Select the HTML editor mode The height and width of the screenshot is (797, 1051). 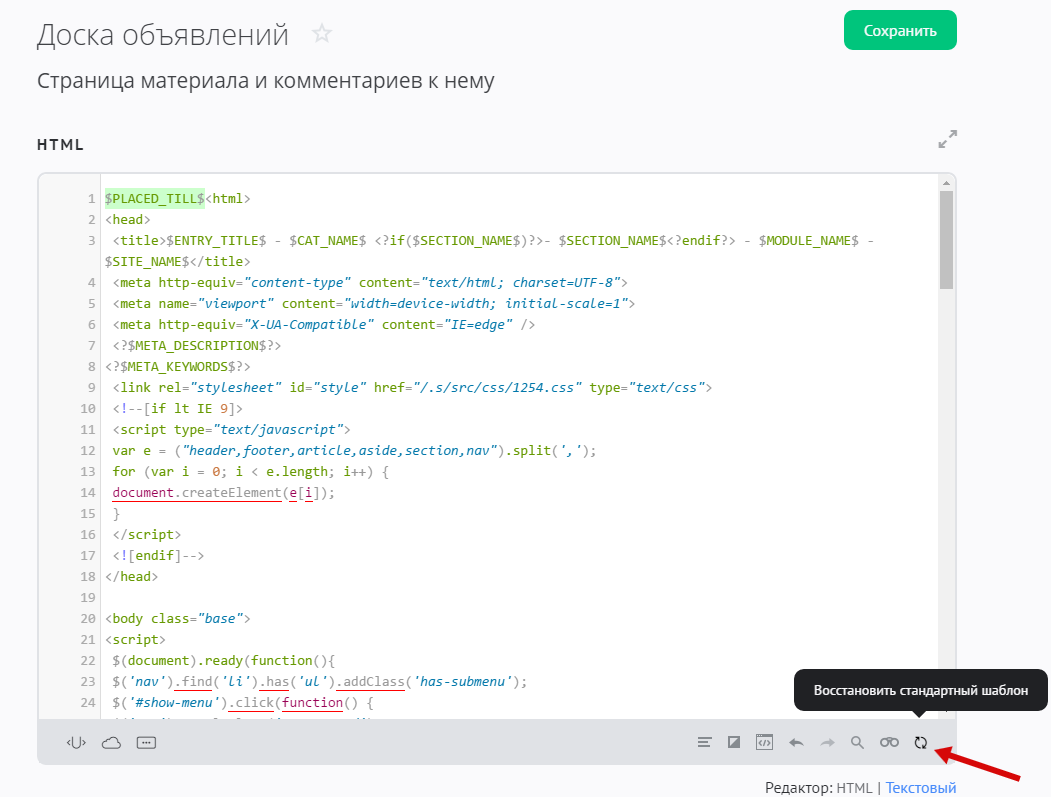(853, 788)
